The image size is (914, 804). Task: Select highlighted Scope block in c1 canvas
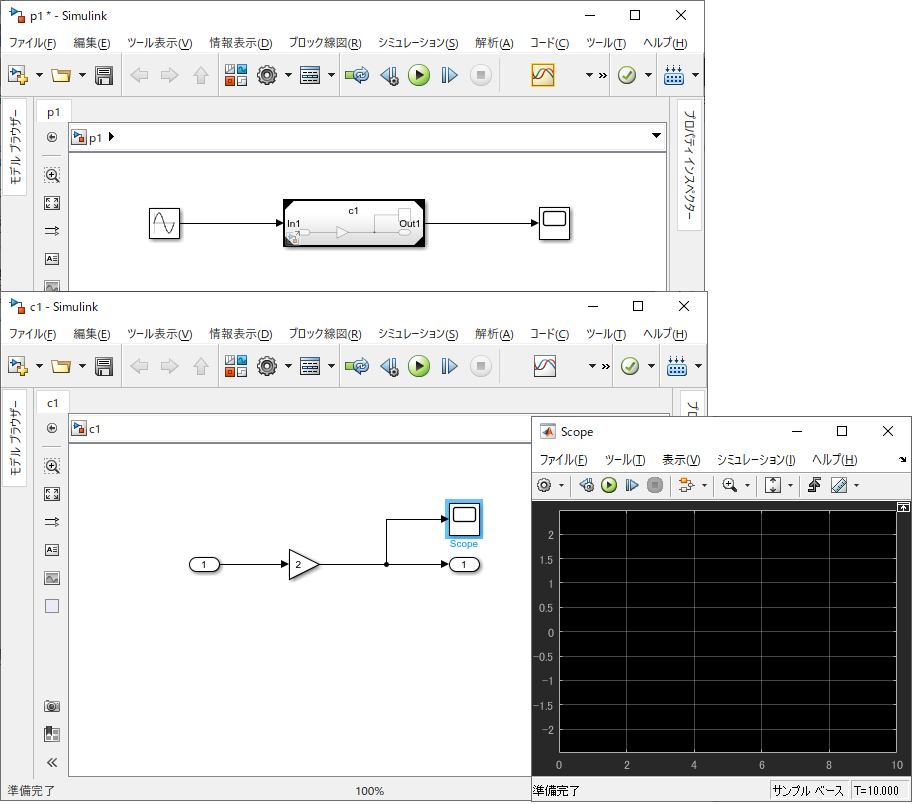point(464,519)
